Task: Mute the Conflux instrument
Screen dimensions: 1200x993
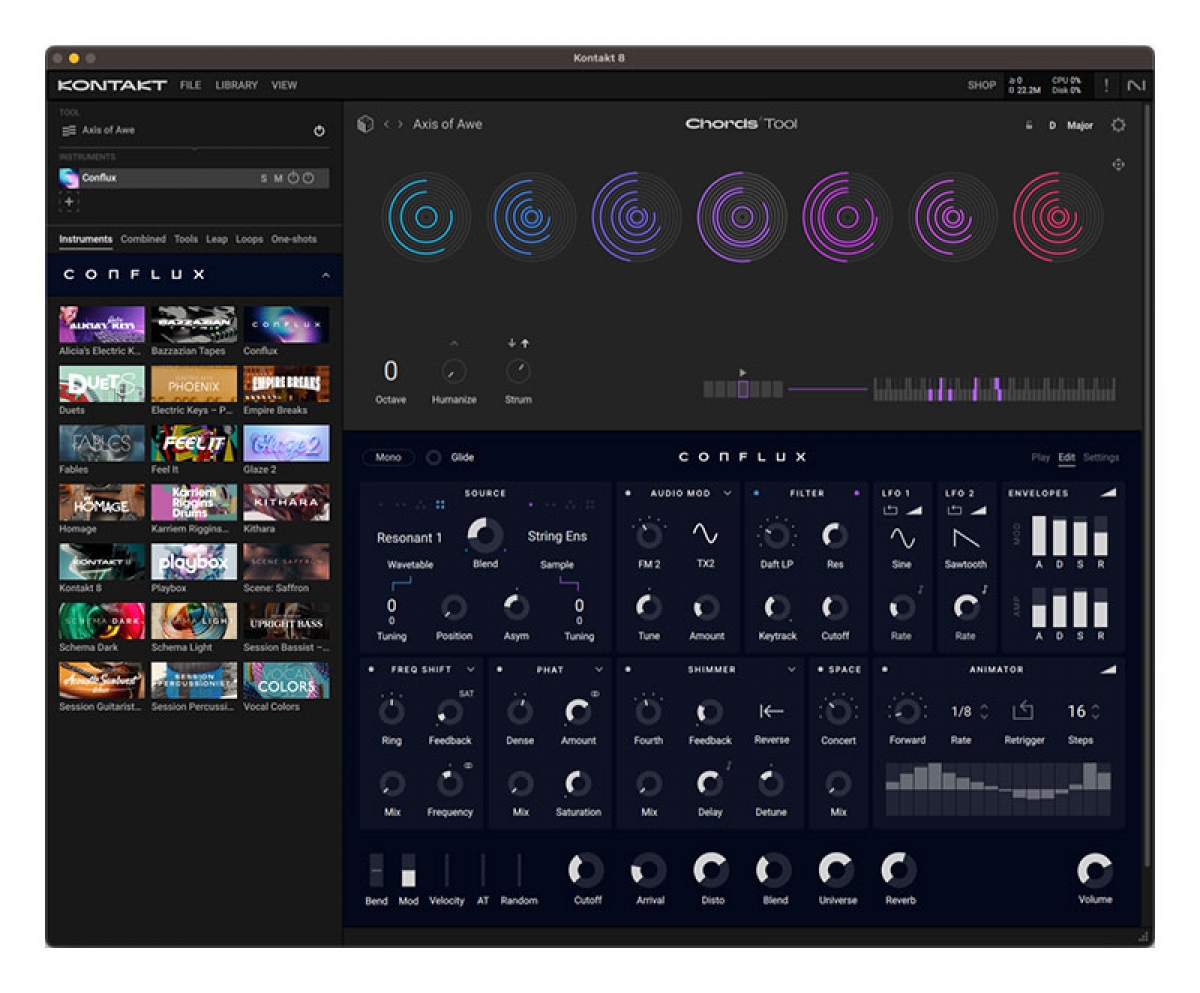Action: click(278, 179)
